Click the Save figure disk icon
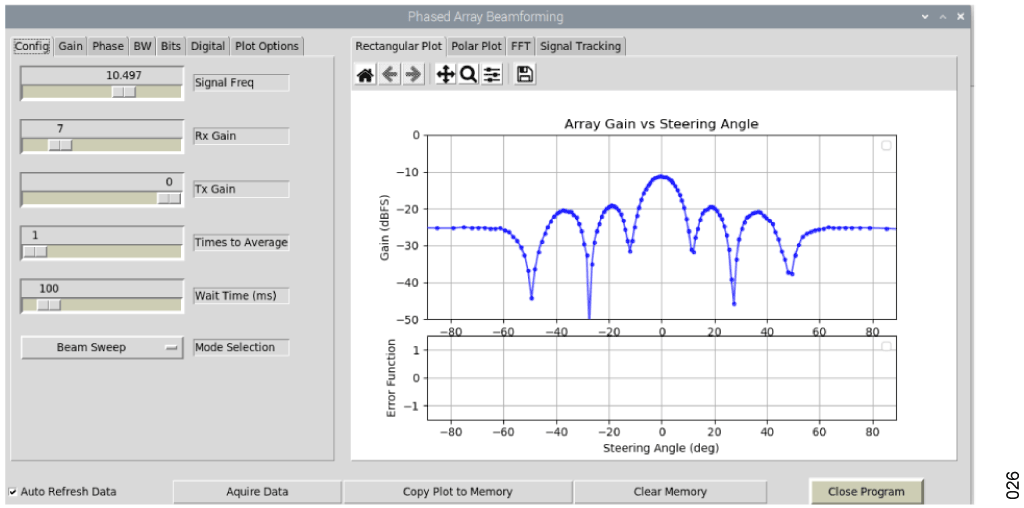The width and height of the screenshot is (1024, 508). [x=525, y=75]
